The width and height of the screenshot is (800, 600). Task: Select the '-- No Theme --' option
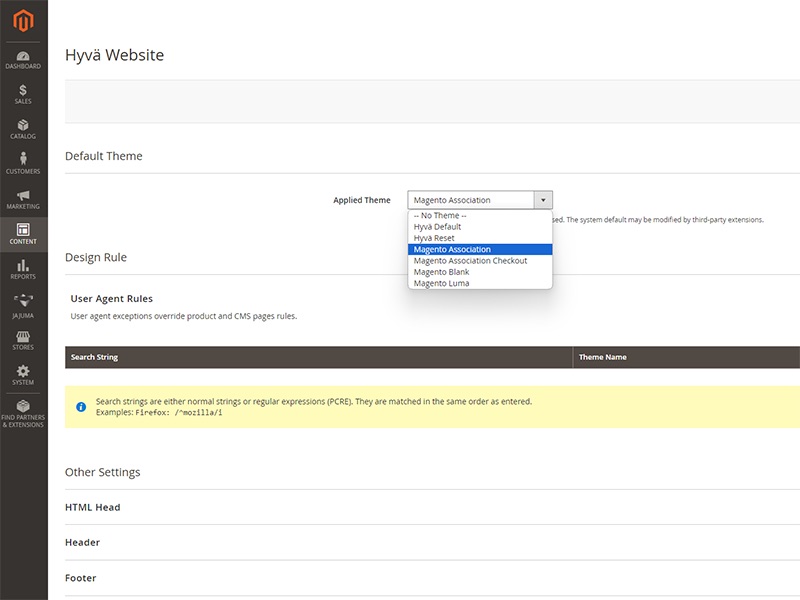[x=440, y=216]
